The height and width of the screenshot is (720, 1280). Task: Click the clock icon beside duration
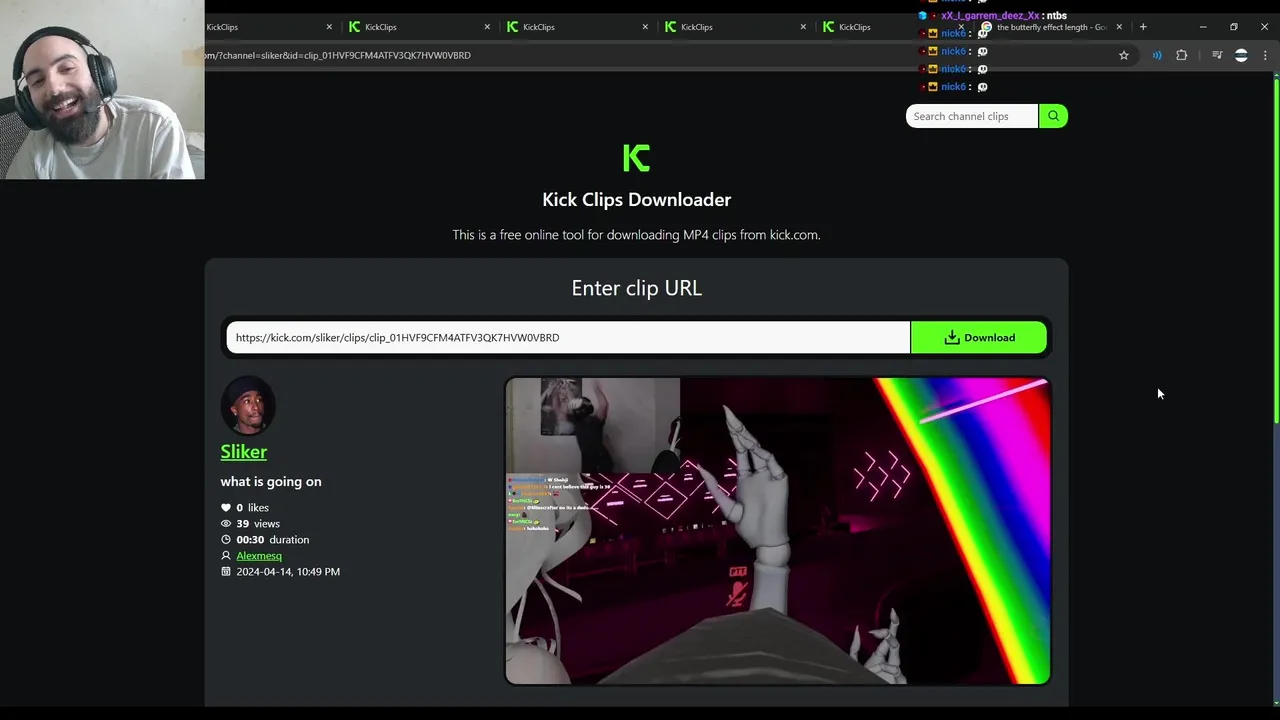226,540
